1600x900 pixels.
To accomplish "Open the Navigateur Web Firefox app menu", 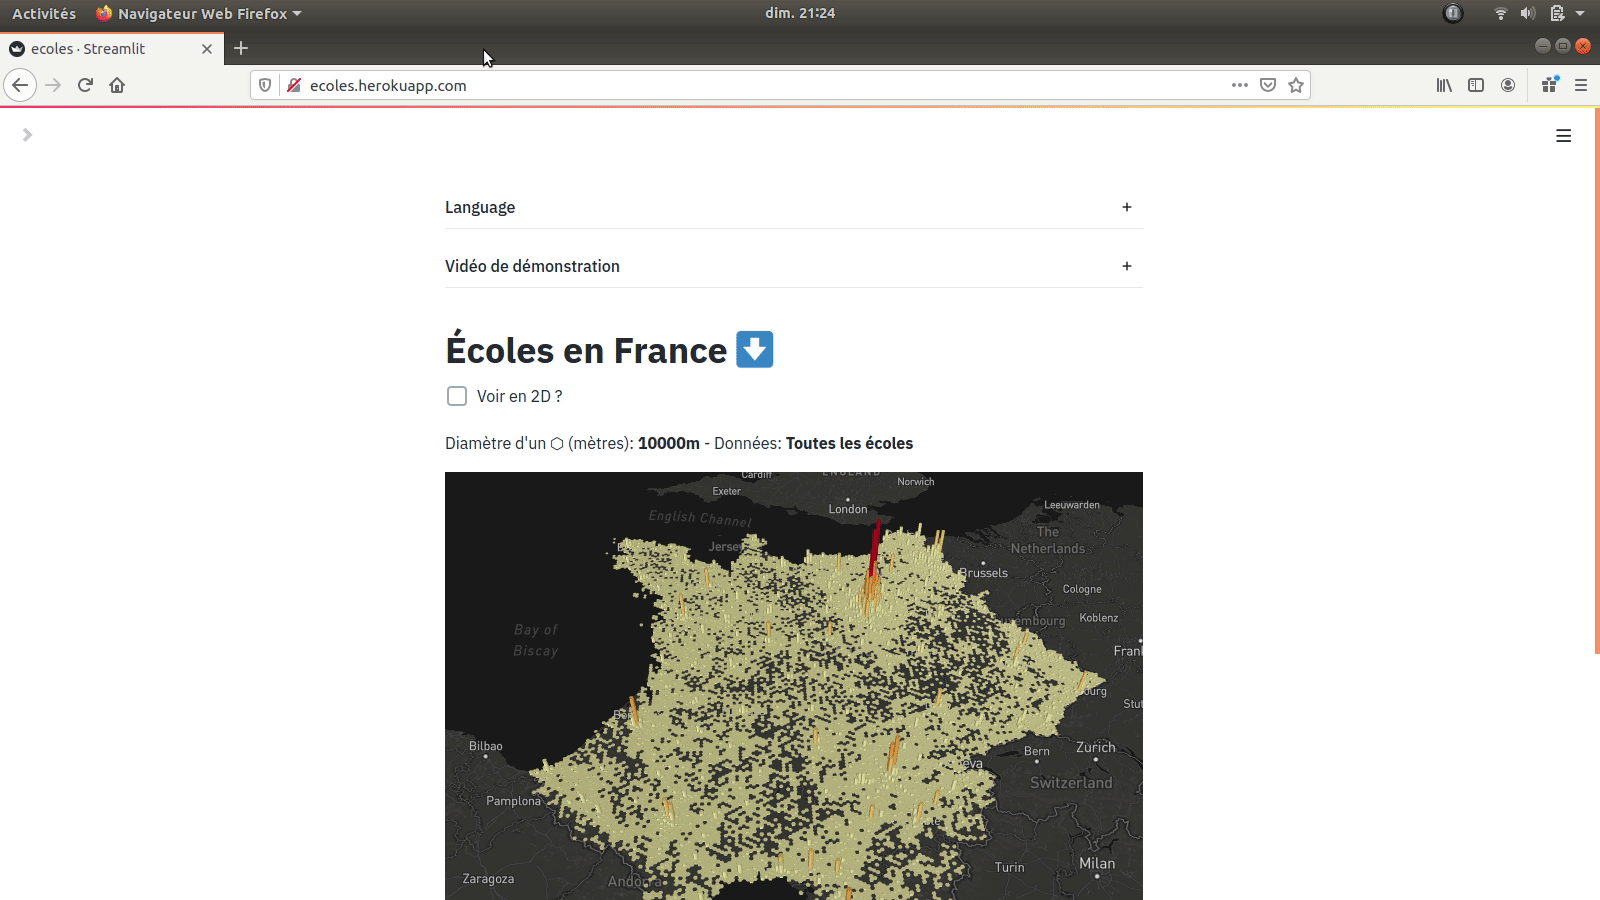I will 198,13.
